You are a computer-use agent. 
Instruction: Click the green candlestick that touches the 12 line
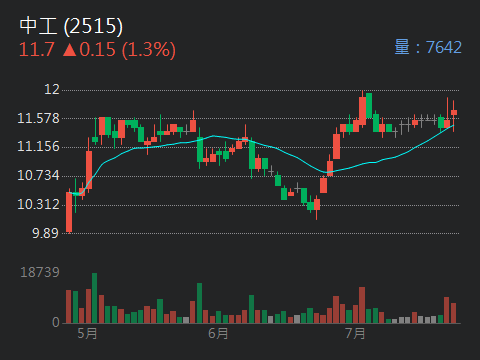pyautogui.click(x=369, y=105)
